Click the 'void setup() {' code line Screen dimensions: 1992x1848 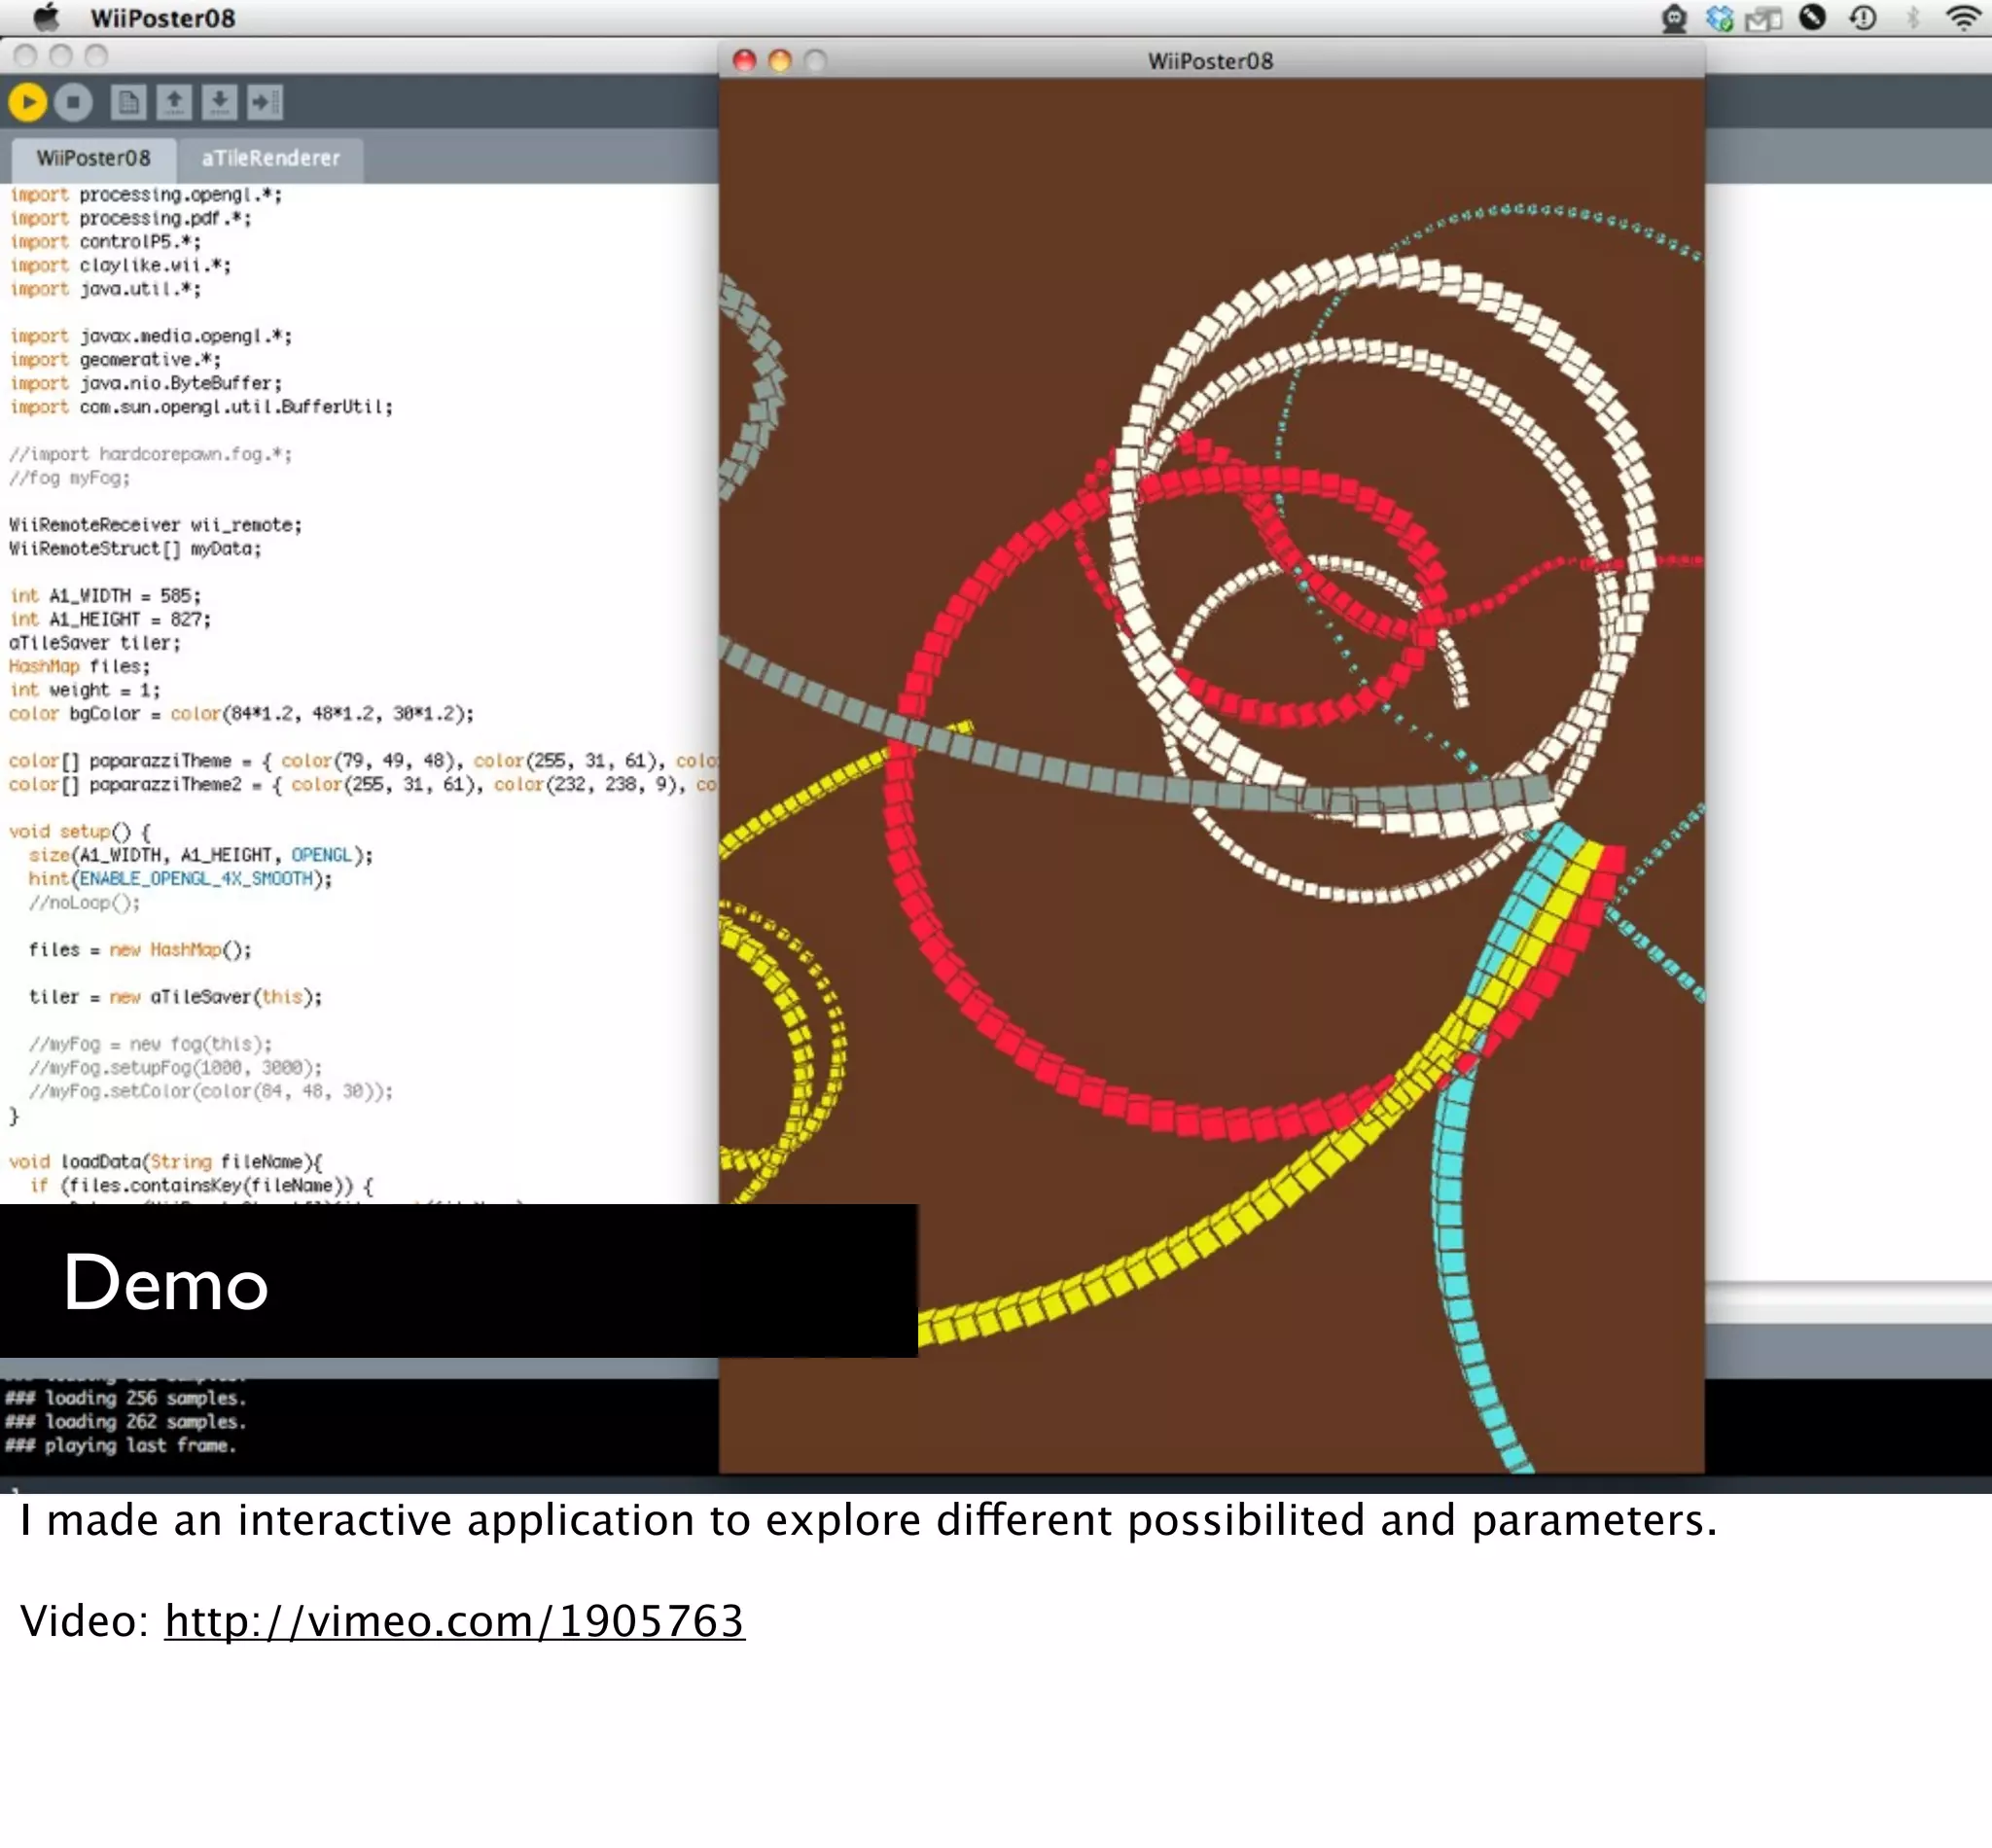(80, 832)
